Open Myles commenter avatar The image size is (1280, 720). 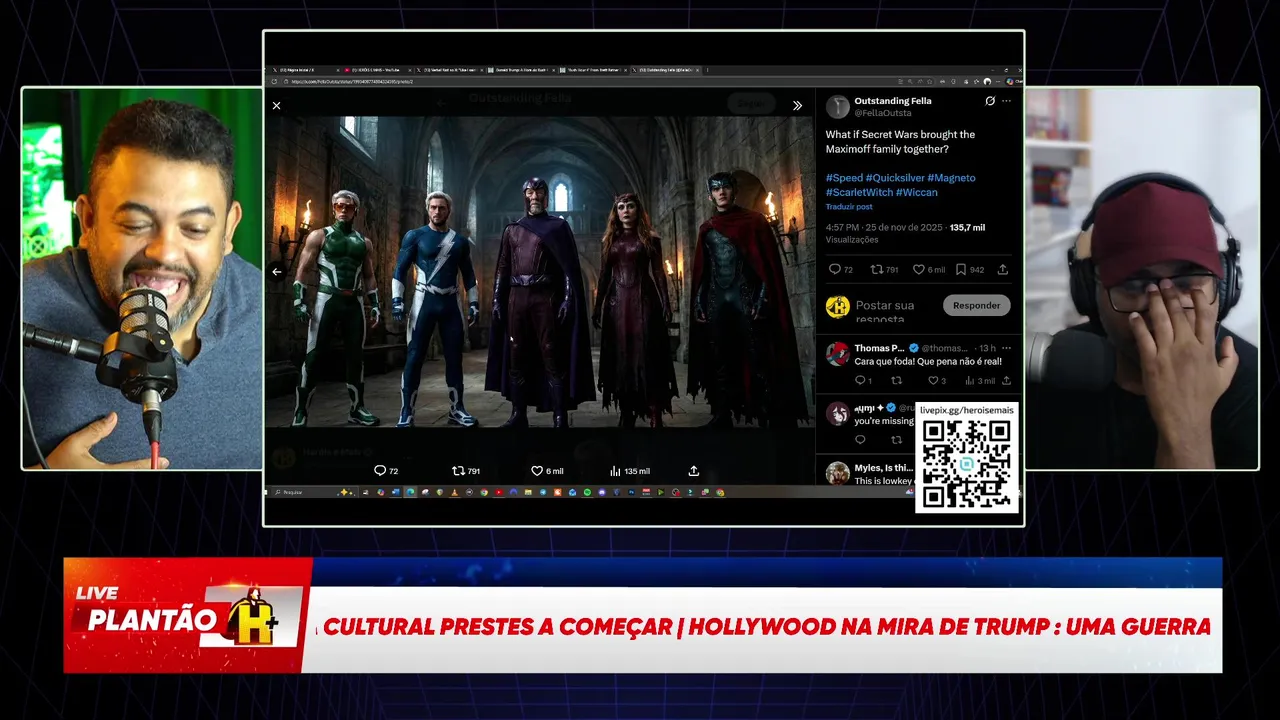838,473
